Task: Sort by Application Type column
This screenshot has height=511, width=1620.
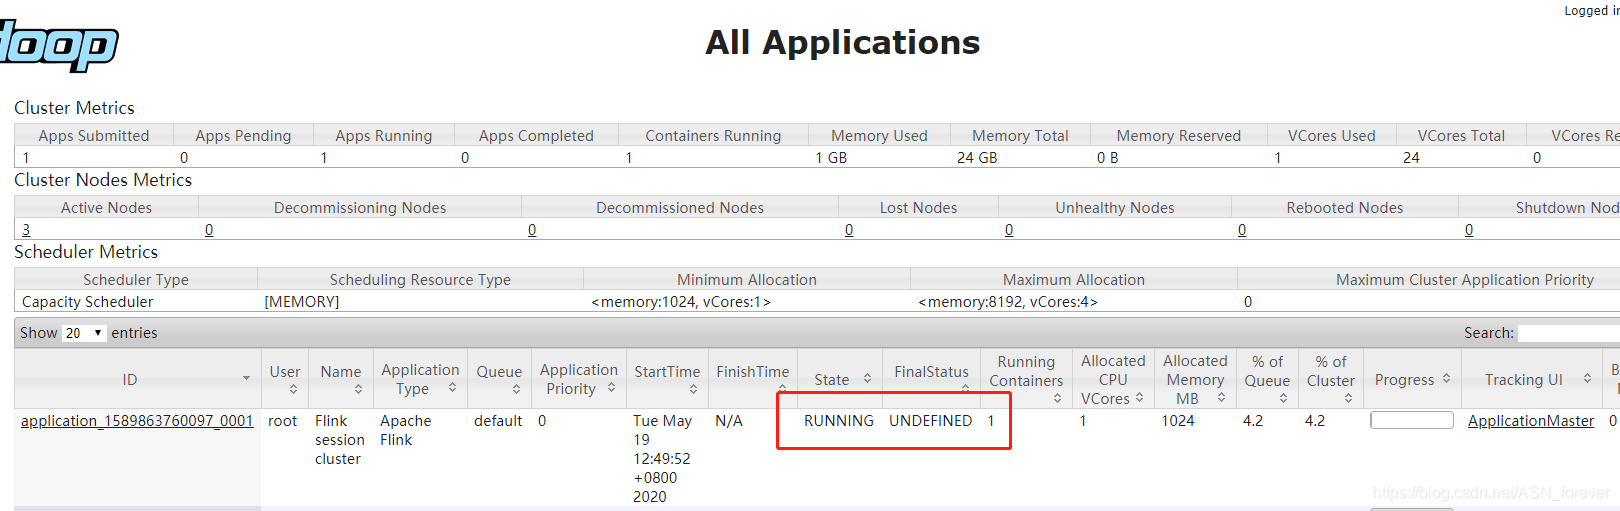Action: click(420, 379)
